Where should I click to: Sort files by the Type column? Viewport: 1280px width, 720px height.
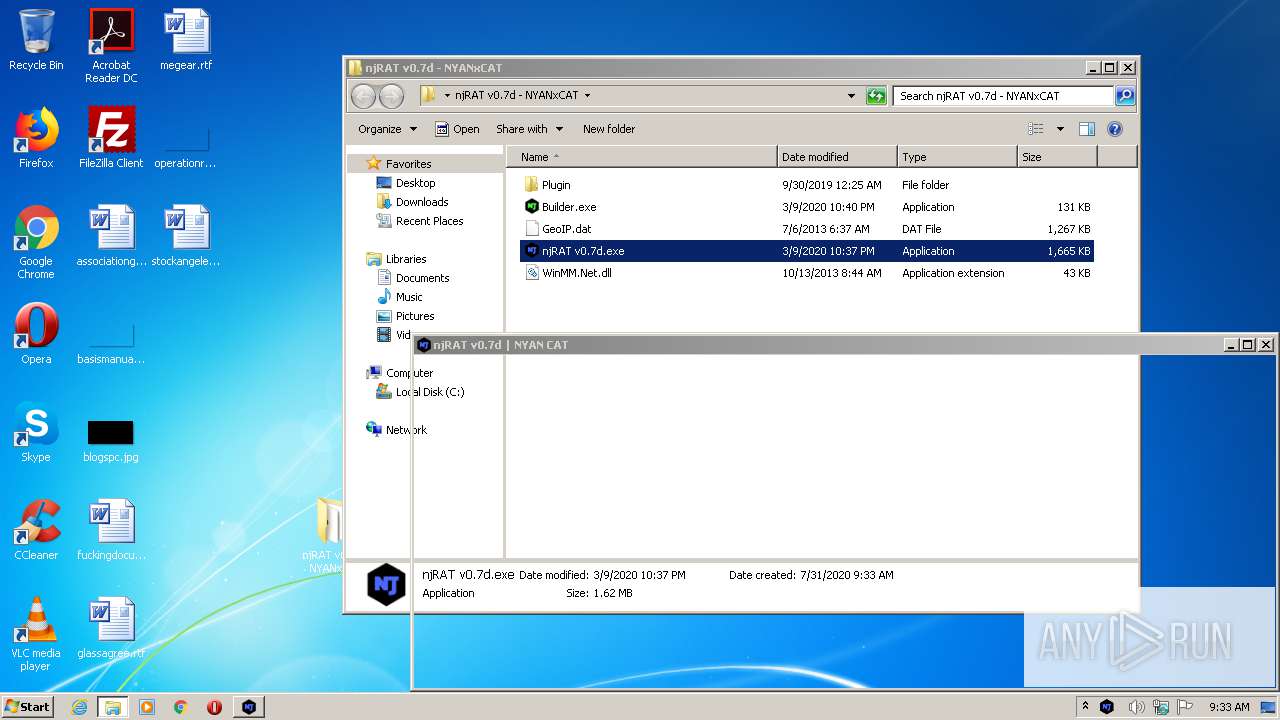957,157
